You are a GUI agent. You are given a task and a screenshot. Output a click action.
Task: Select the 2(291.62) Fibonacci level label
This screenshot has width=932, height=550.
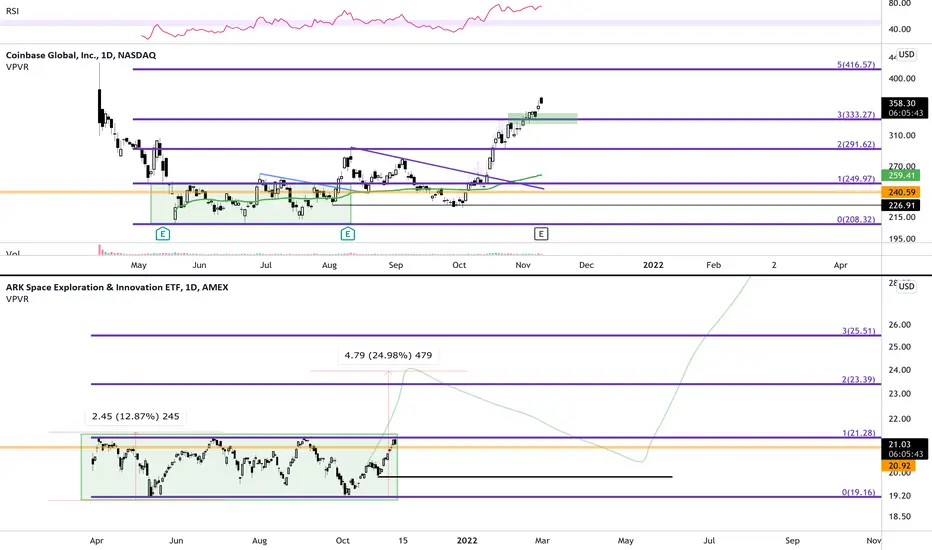coord(856,144)
